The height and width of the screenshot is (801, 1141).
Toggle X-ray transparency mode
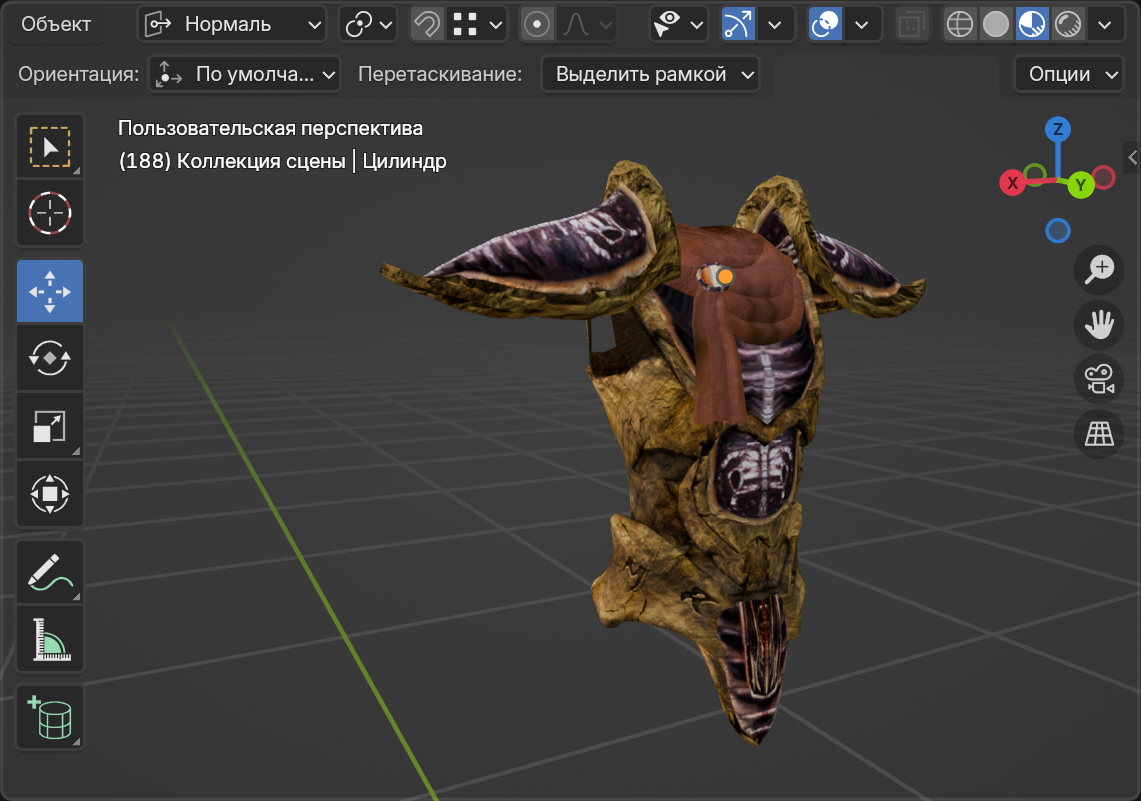point(910,24)
